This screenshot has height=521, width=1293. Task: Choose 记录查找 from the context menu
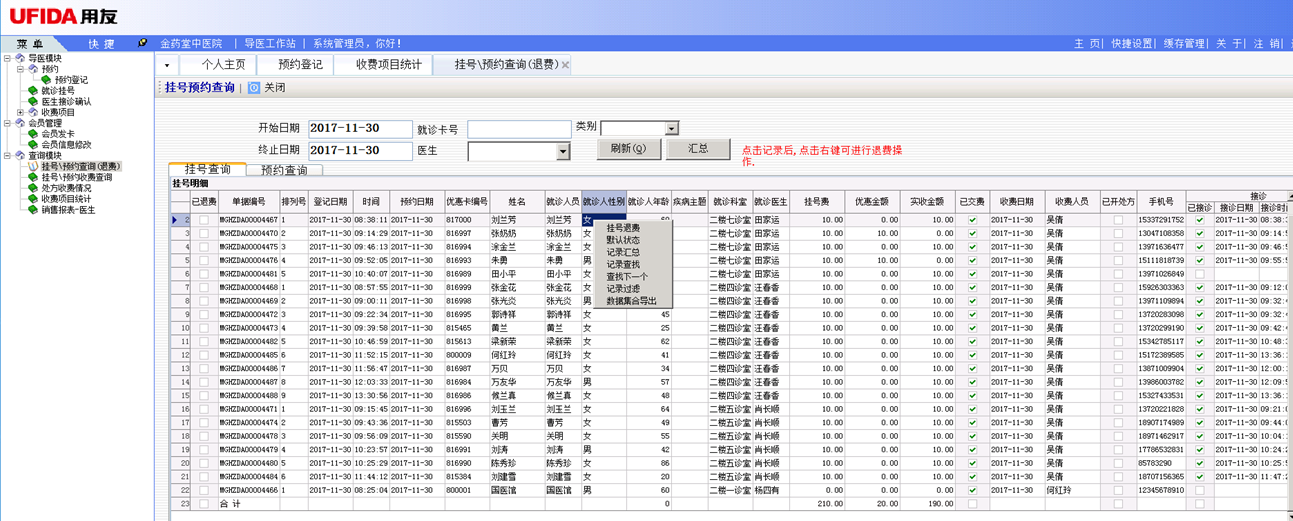(x=623, y=264)
